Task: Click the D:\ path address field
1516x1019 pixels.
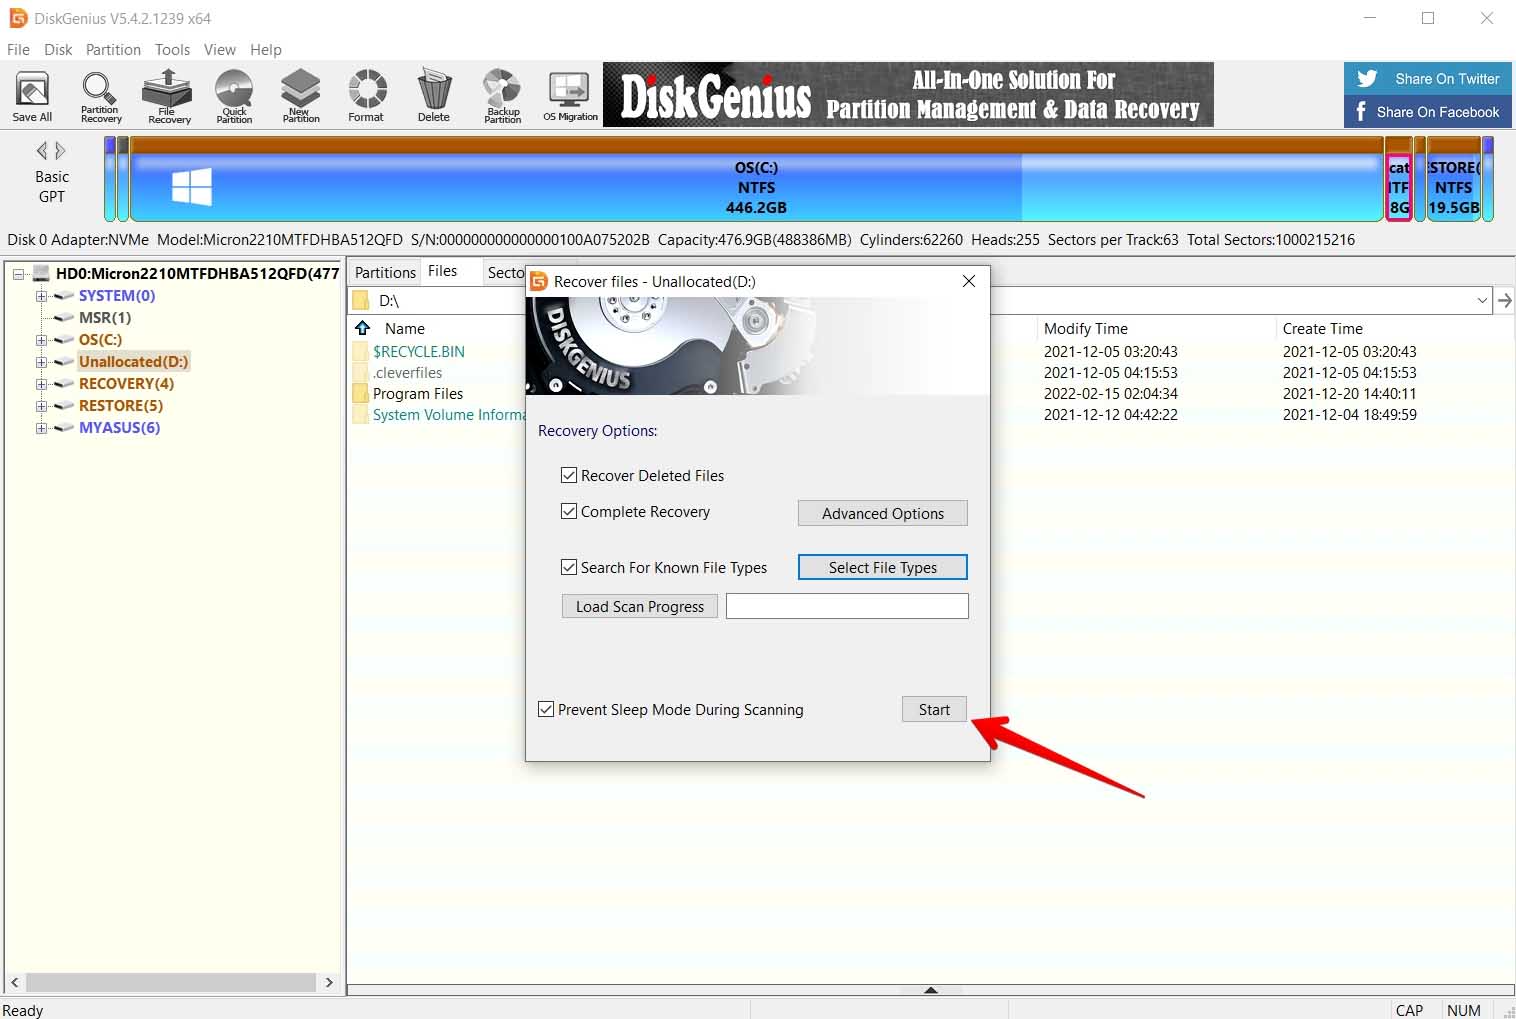Action: click(x=920, y=300)
